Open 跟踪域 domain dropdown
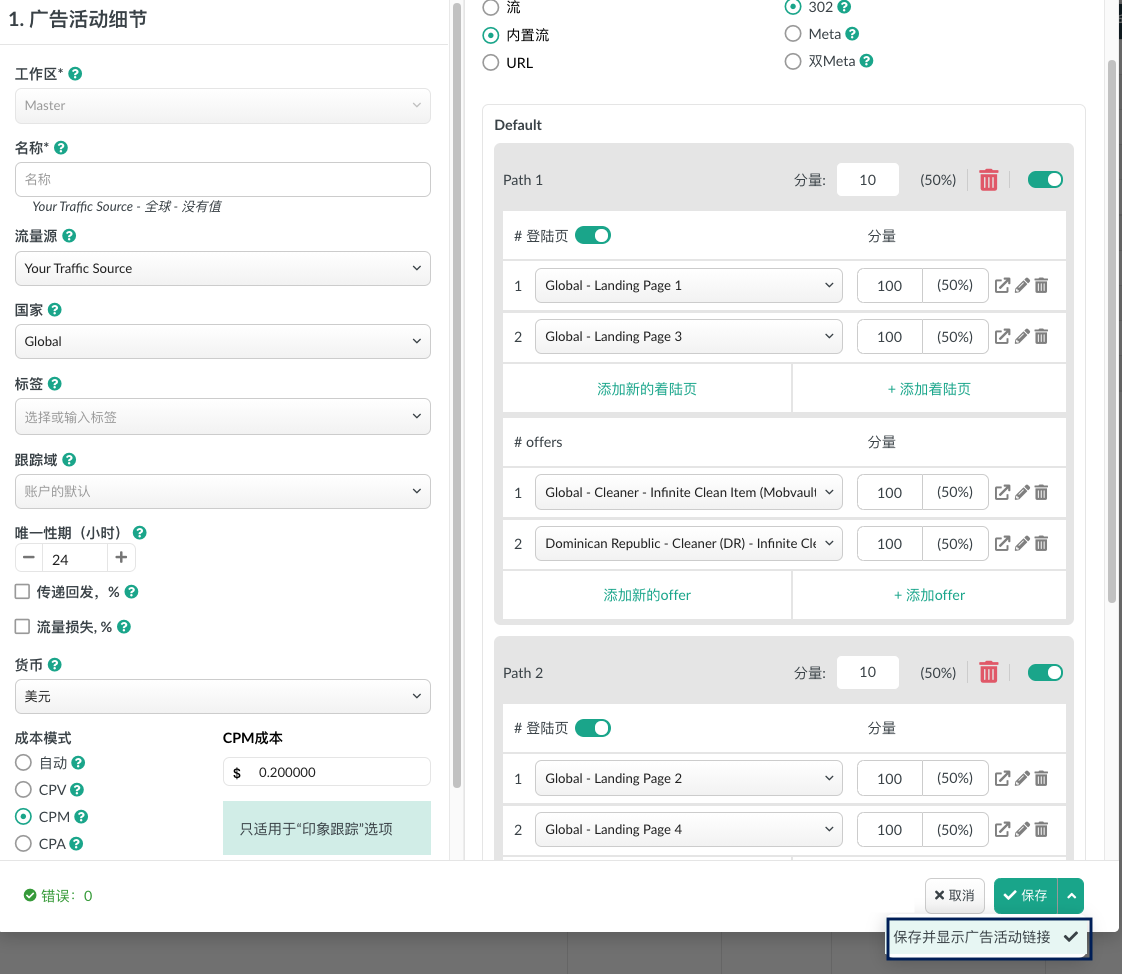This screenshot has width=1122, height=974. [223, 492]
